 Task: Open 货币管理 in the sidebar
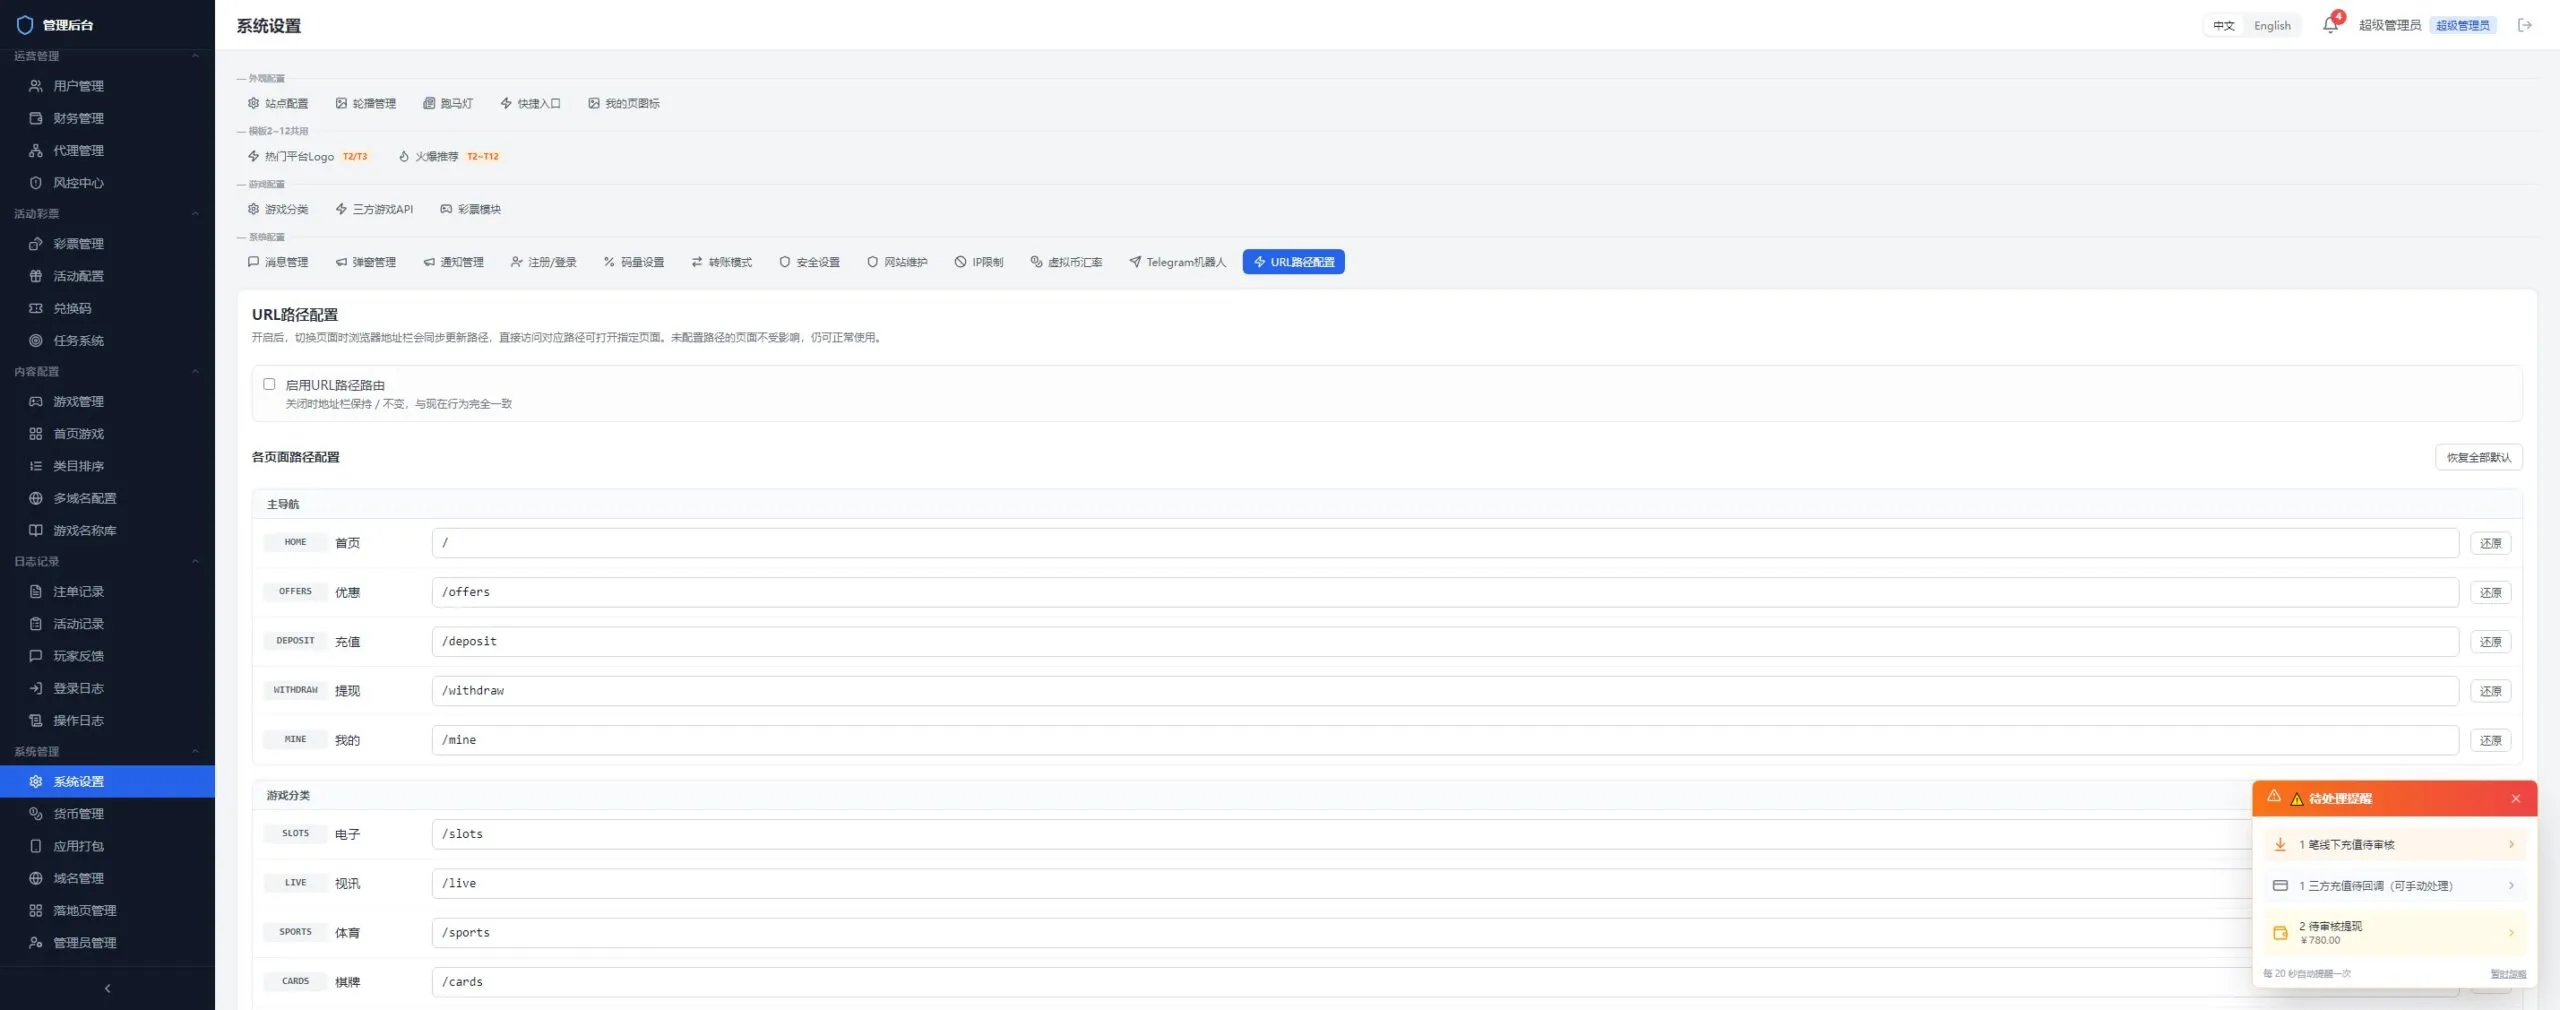[x=107, y=814]
